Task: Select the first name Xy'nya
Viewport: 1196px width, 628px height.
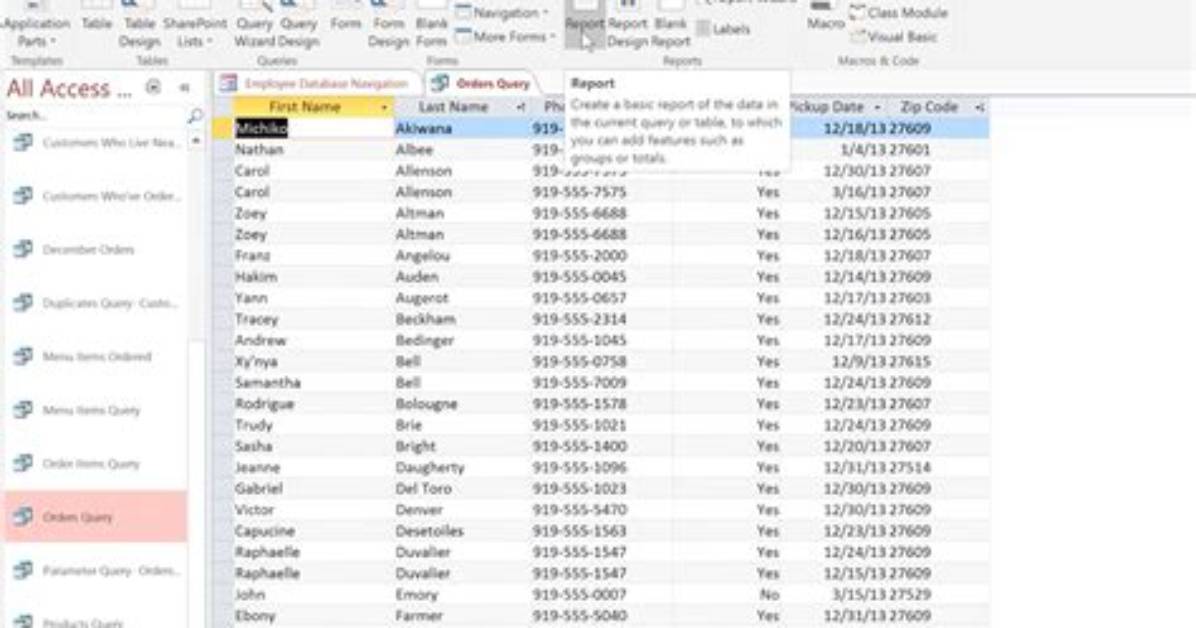Action: click(x=256, y=362)
